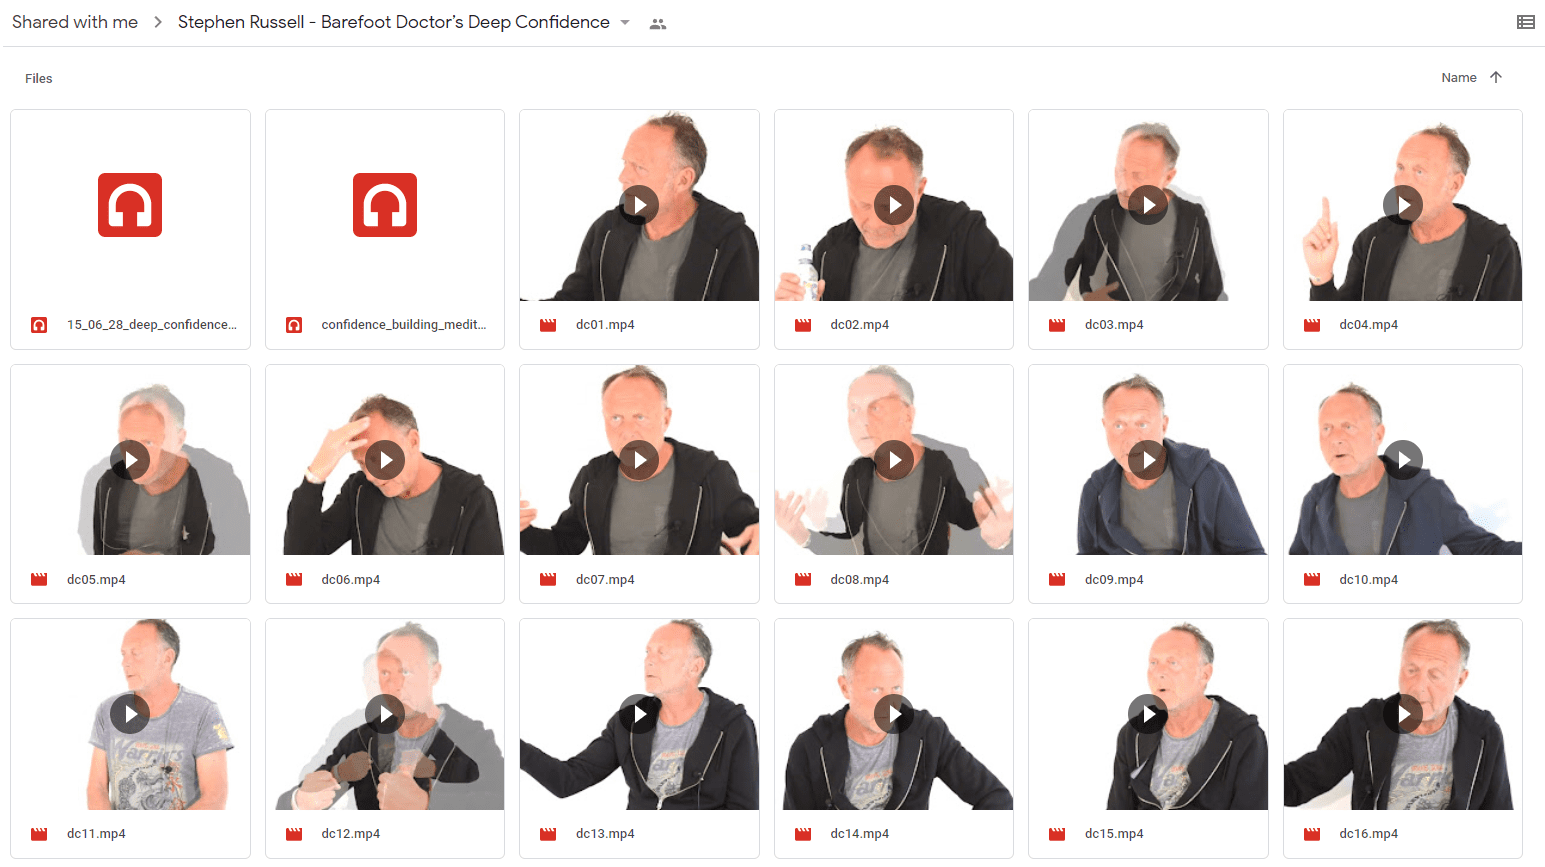Play the dc09.mp4 video thumbnail
This screenshot has height=867, width=1545.
[x=1148, y=460]
